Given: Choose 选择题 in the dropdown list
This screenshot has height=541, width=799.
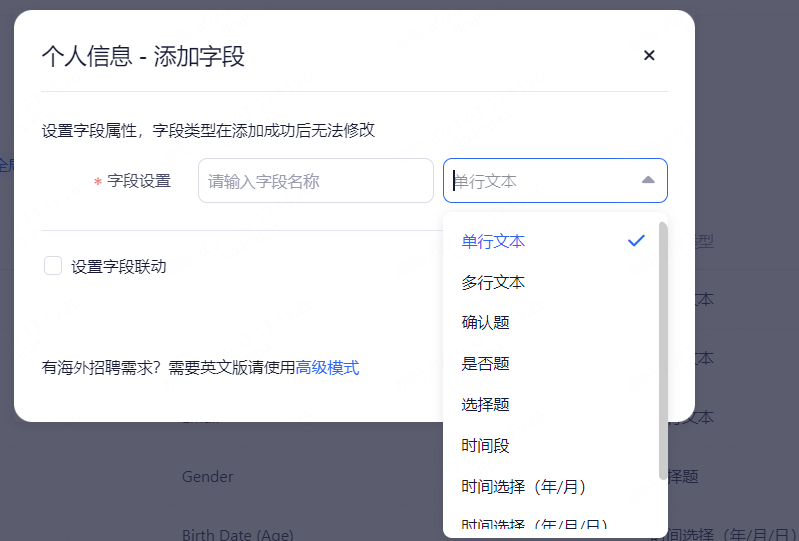Looking at the screenshot, I should pos(486,405).
